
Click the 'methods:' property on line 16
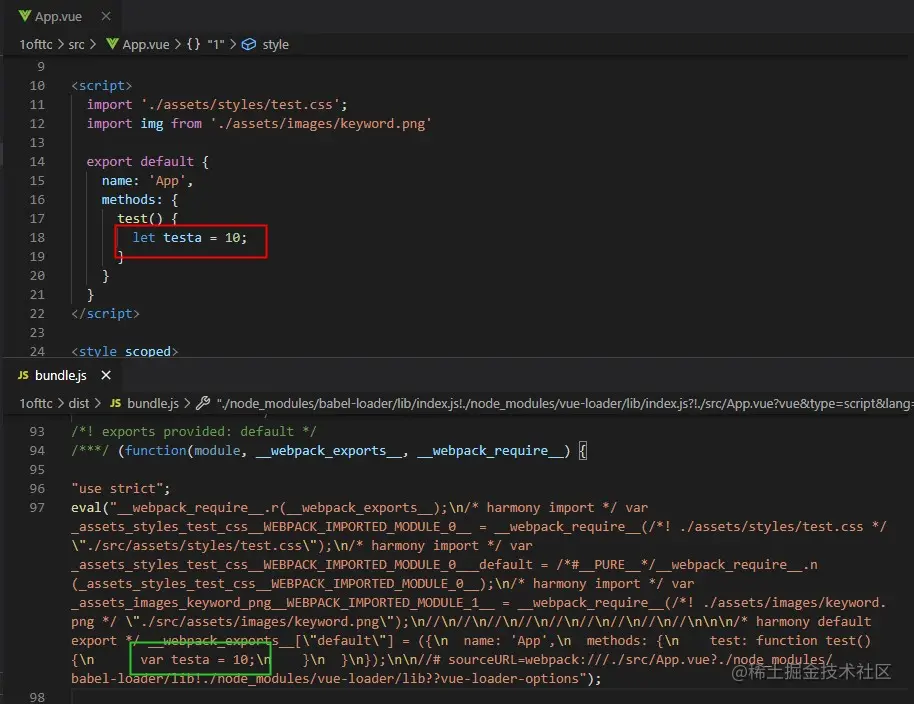point(132,199)
